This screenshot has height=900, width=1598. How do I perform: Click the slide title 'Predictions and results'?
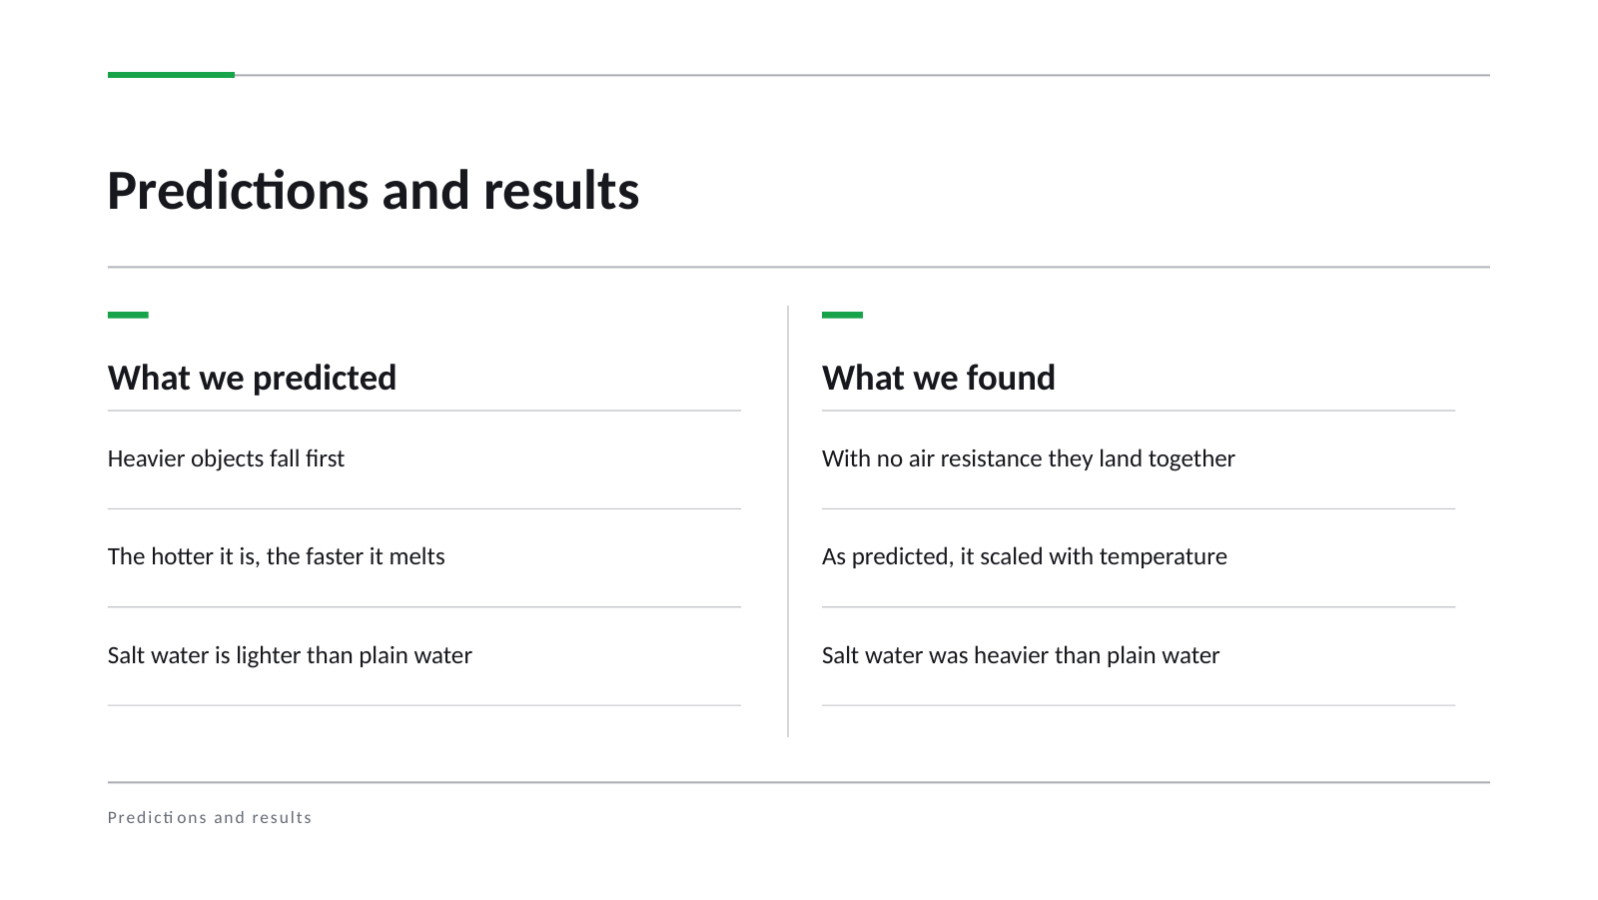click(x=373, y=190)
